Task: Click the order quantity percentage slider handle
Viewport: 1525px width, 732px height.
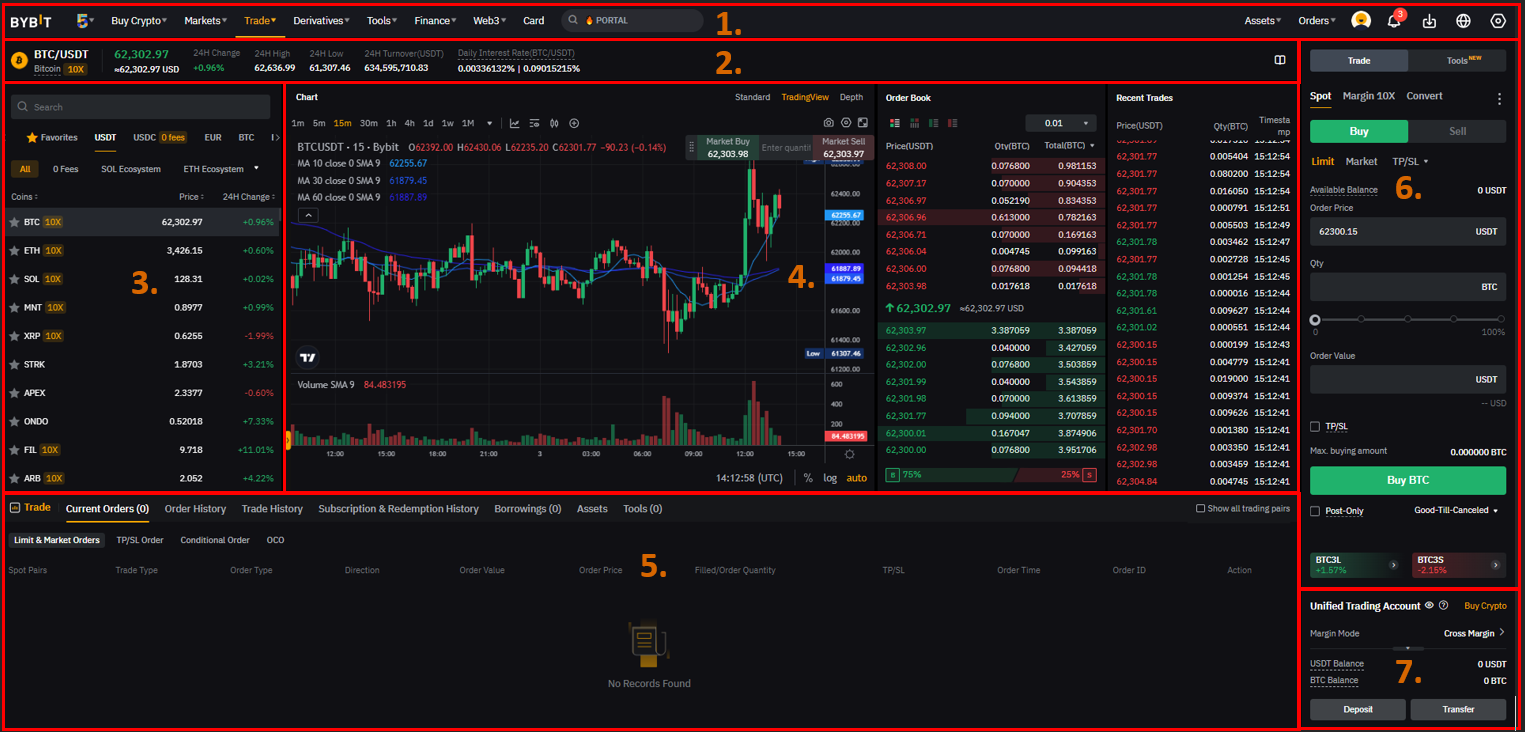Action: 1315,320
